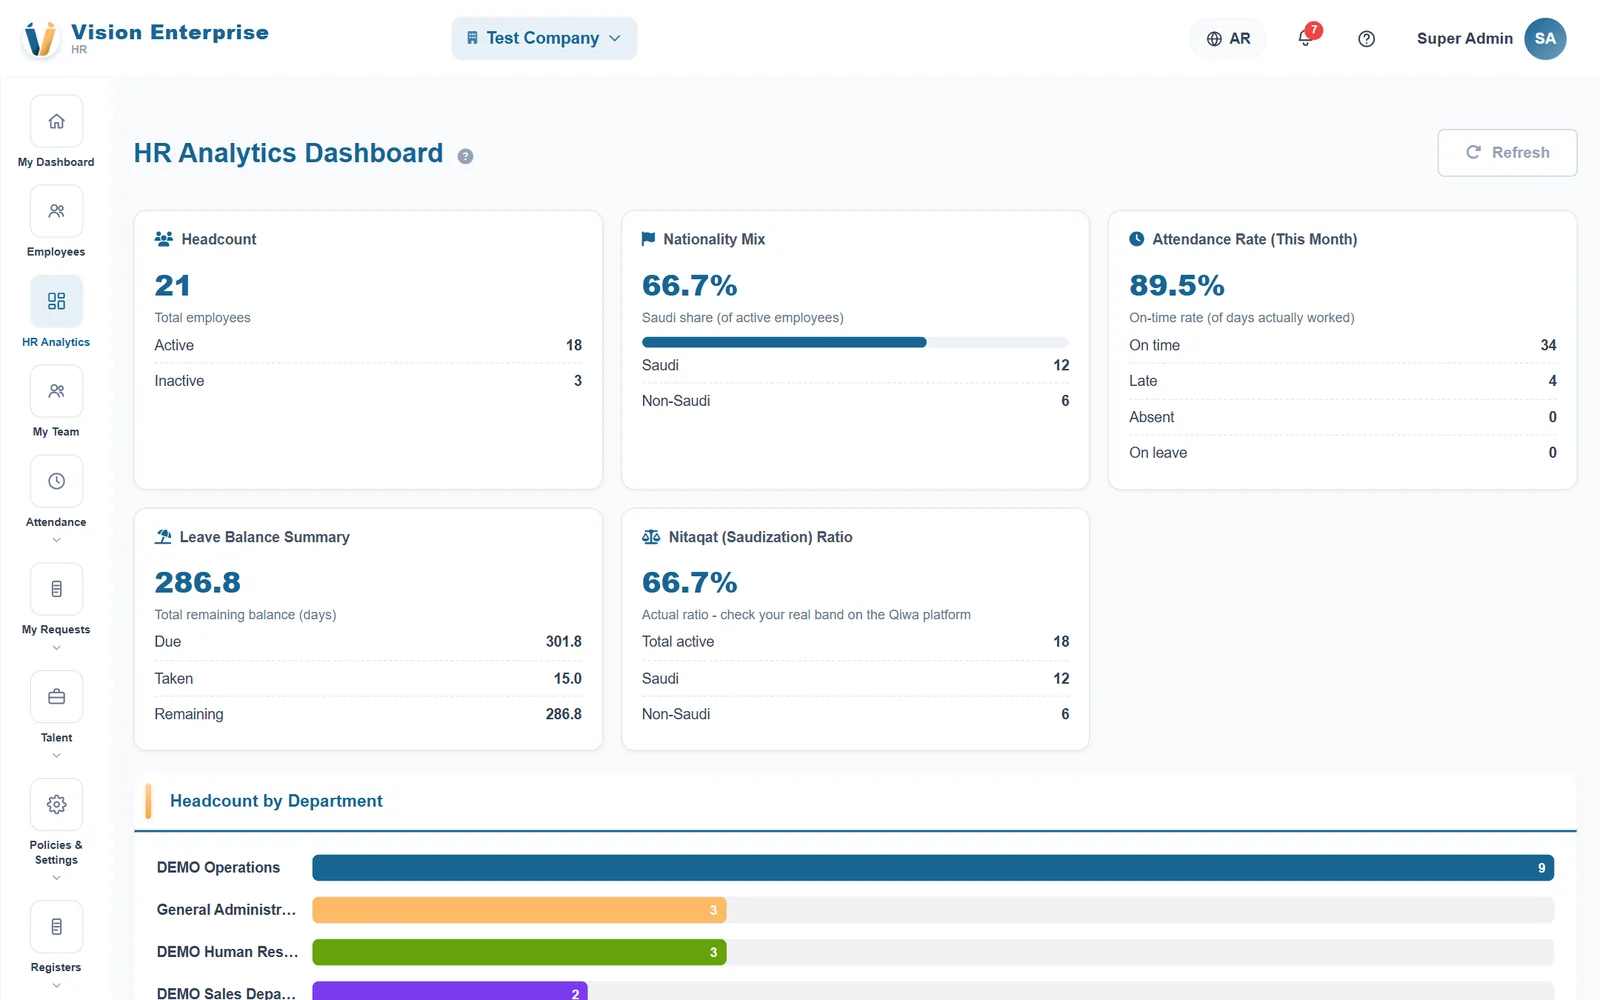Expand the Registers menu chevron
Screen dimensions: 1600x1000
click(x=56, y=986)
